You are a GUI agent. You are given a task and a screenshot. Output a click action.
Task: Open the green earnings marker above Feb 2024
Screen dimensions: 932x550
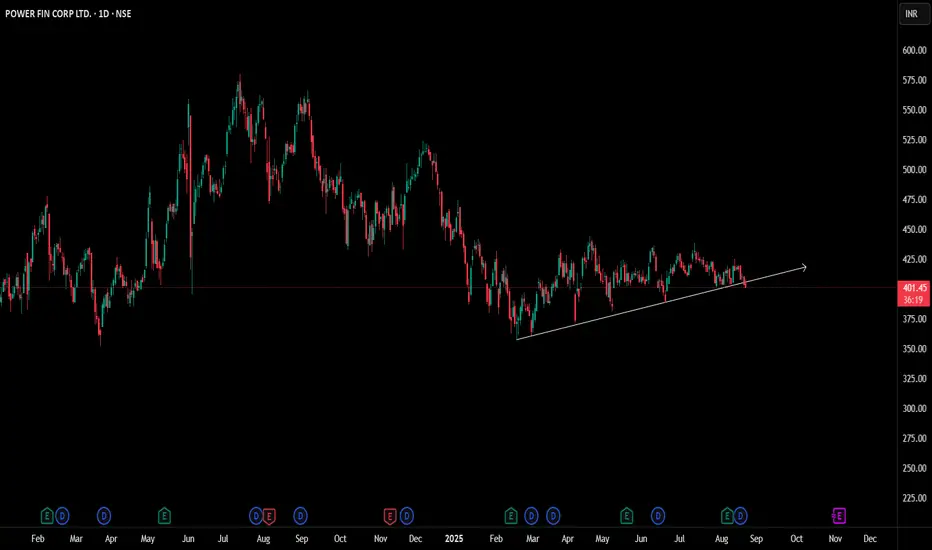coord(46,516)
